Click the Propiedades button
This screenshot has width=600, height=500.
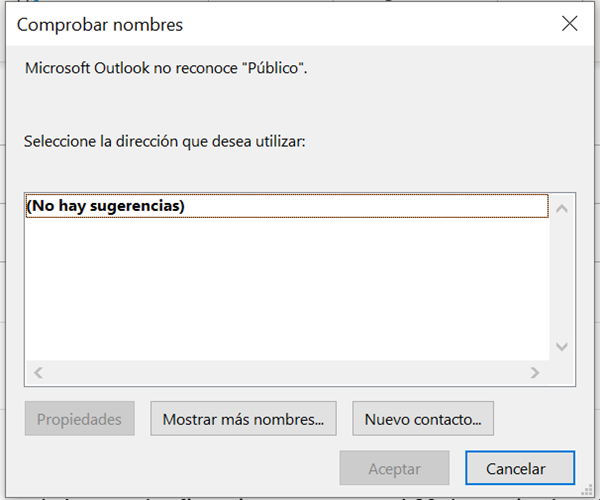tap(79, 419)
